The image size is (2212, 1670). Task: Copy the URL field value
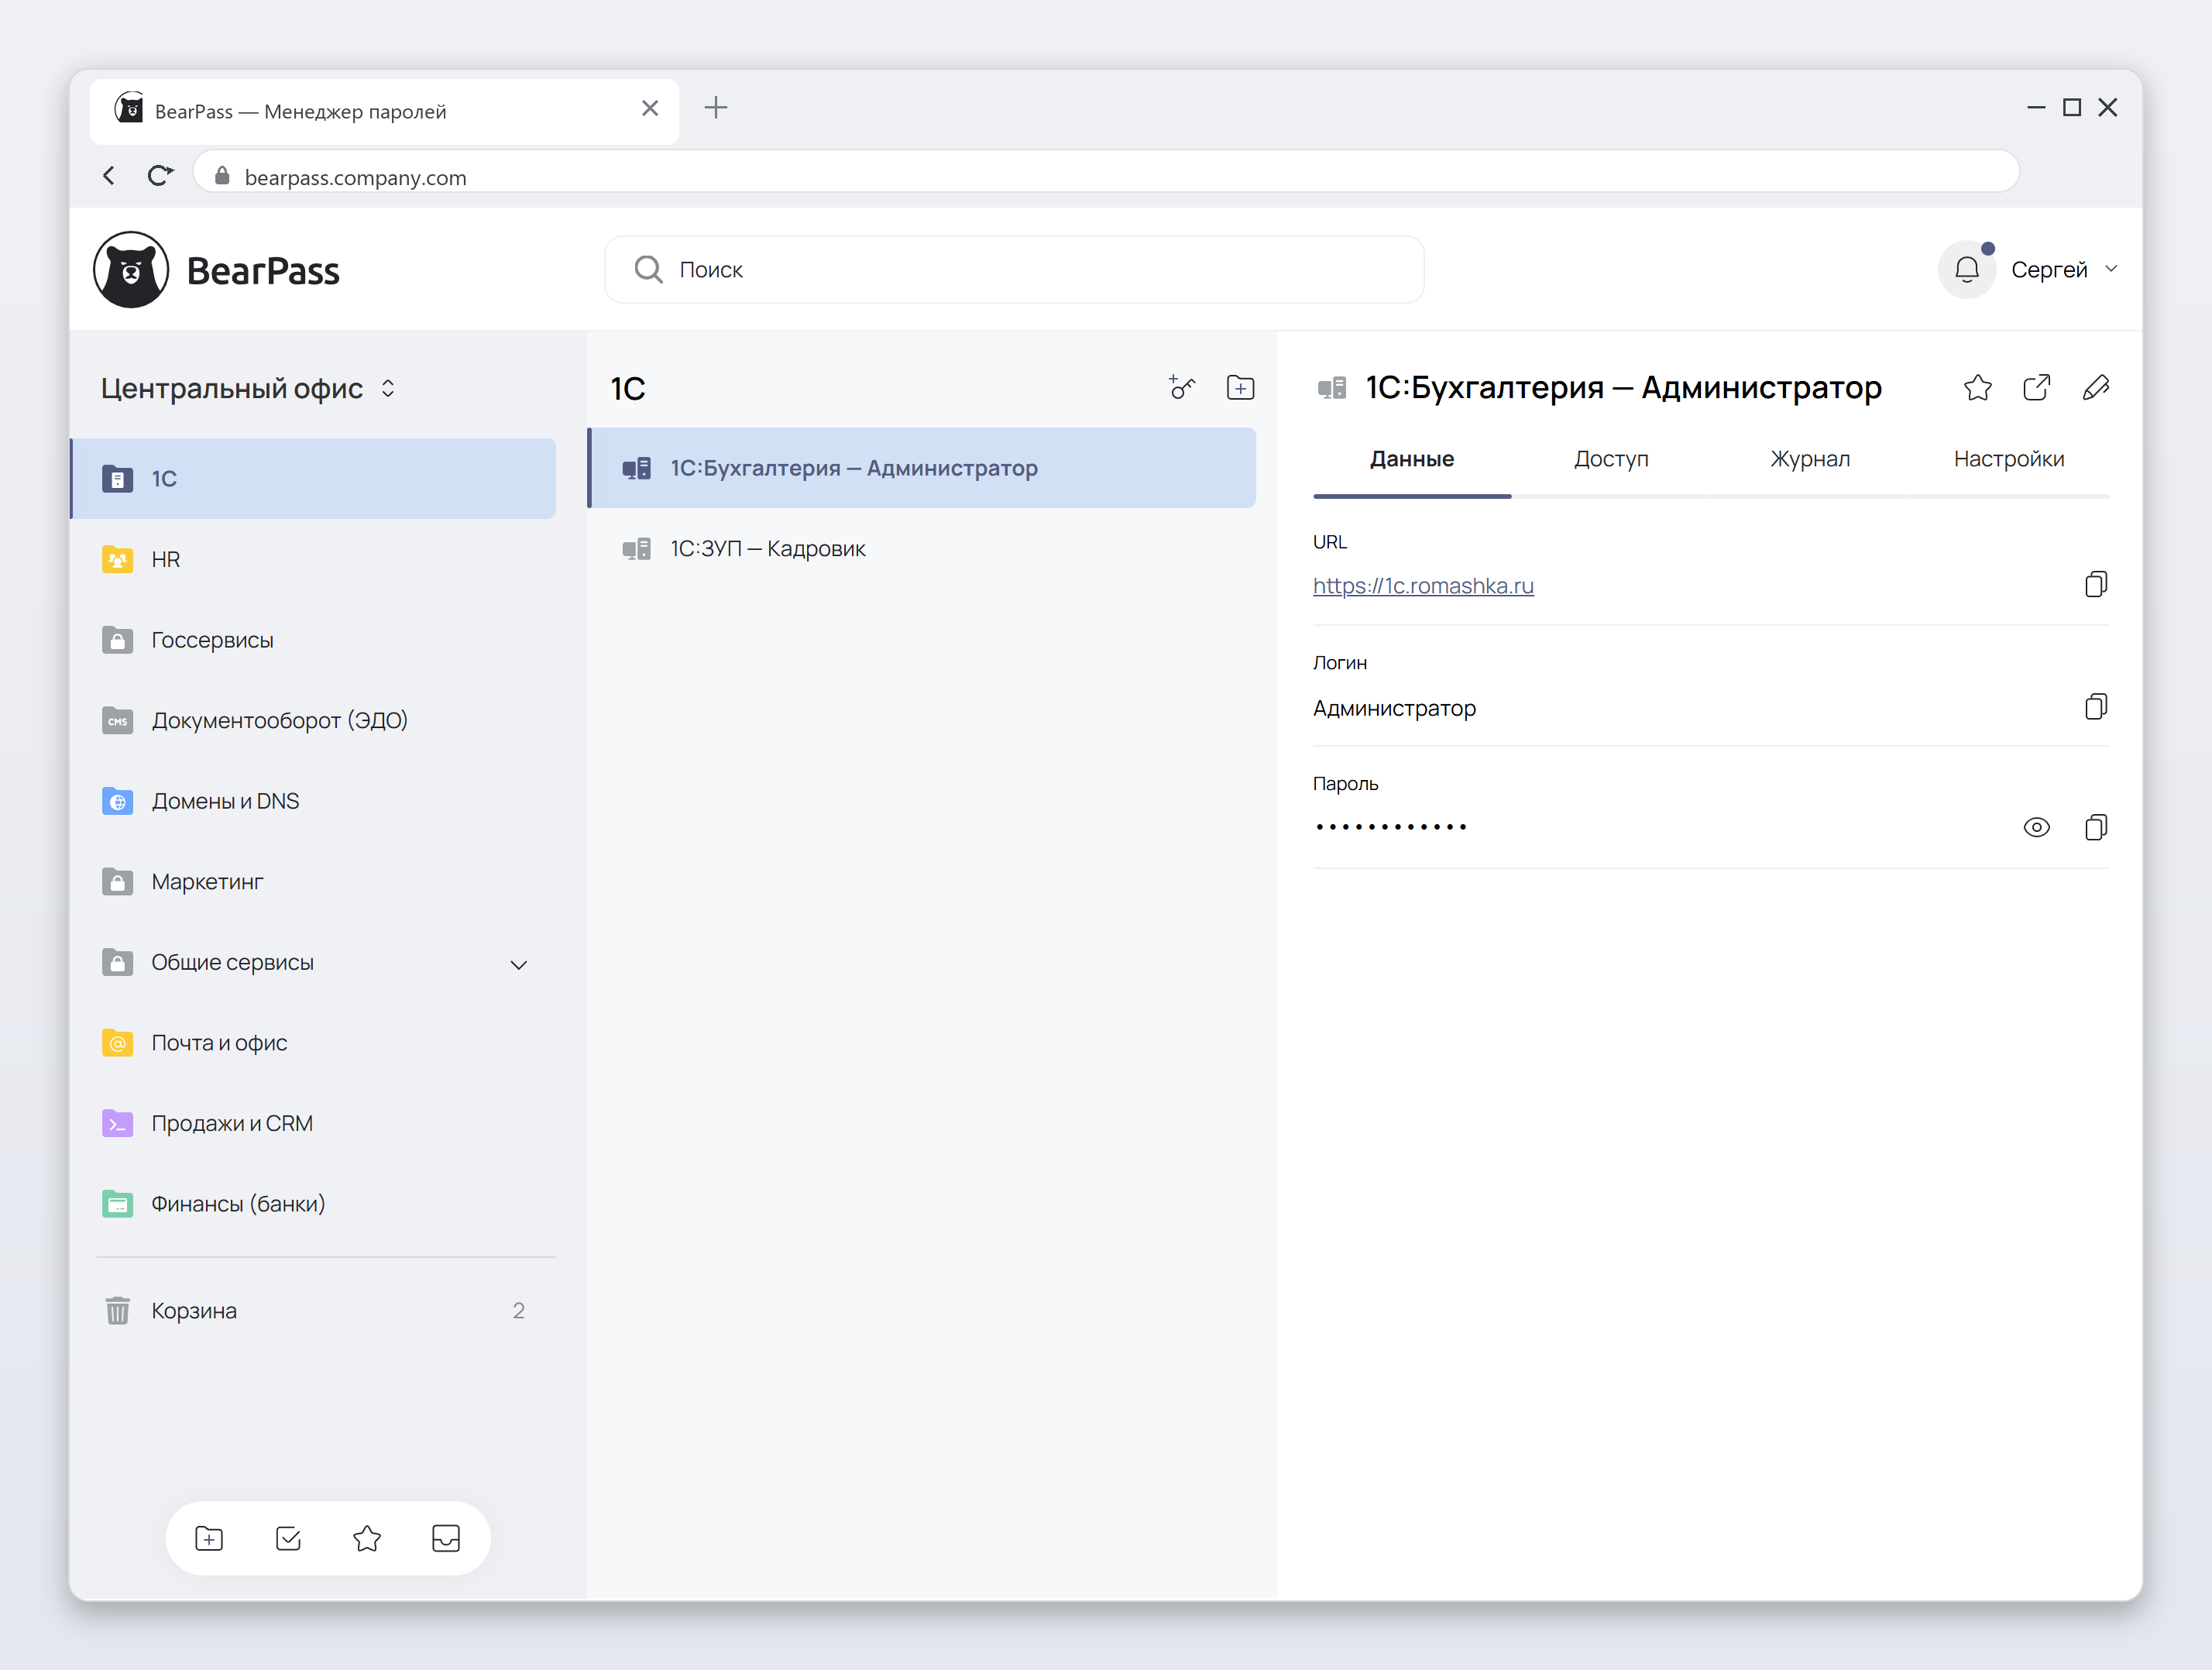click(x=2096, y=585)
